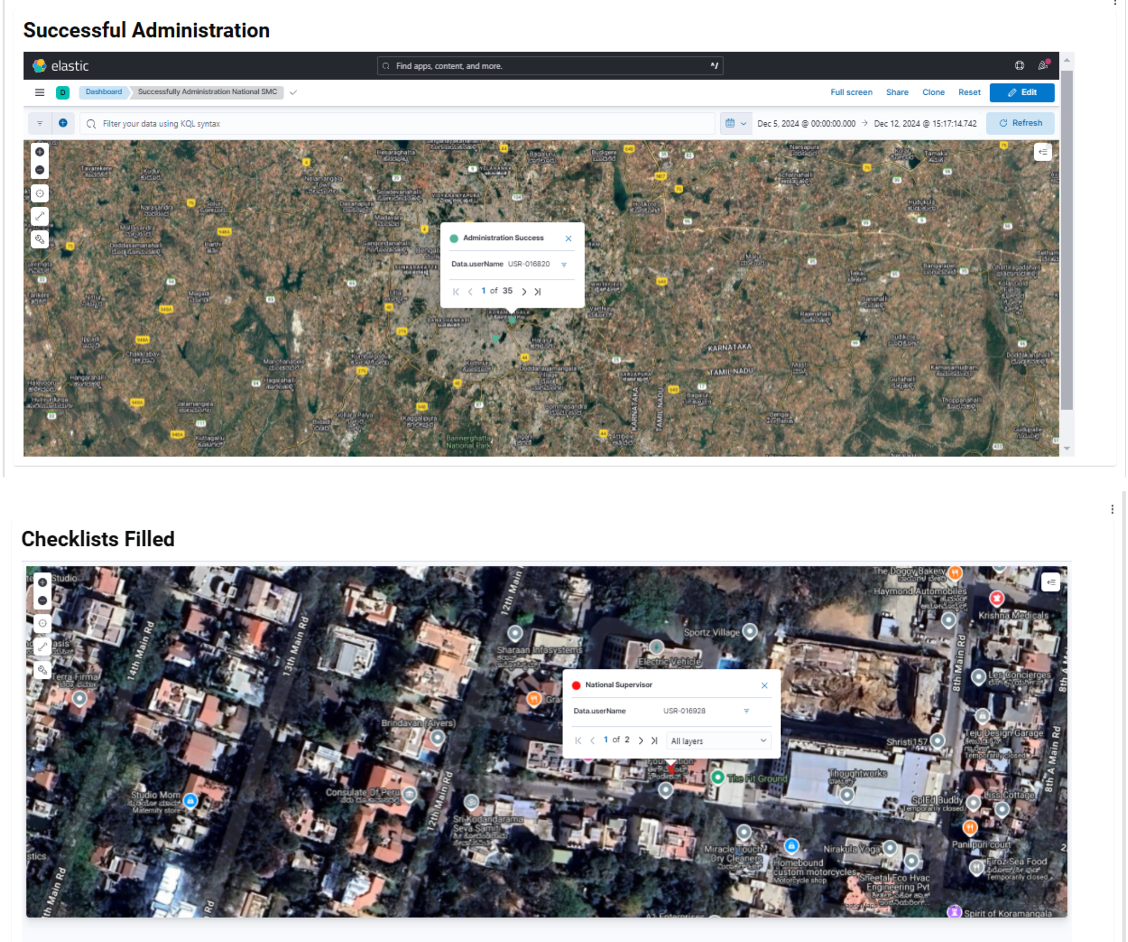Add a filter with the plus icon
The height and width of the screenshot is (942, 1128).
63,123
